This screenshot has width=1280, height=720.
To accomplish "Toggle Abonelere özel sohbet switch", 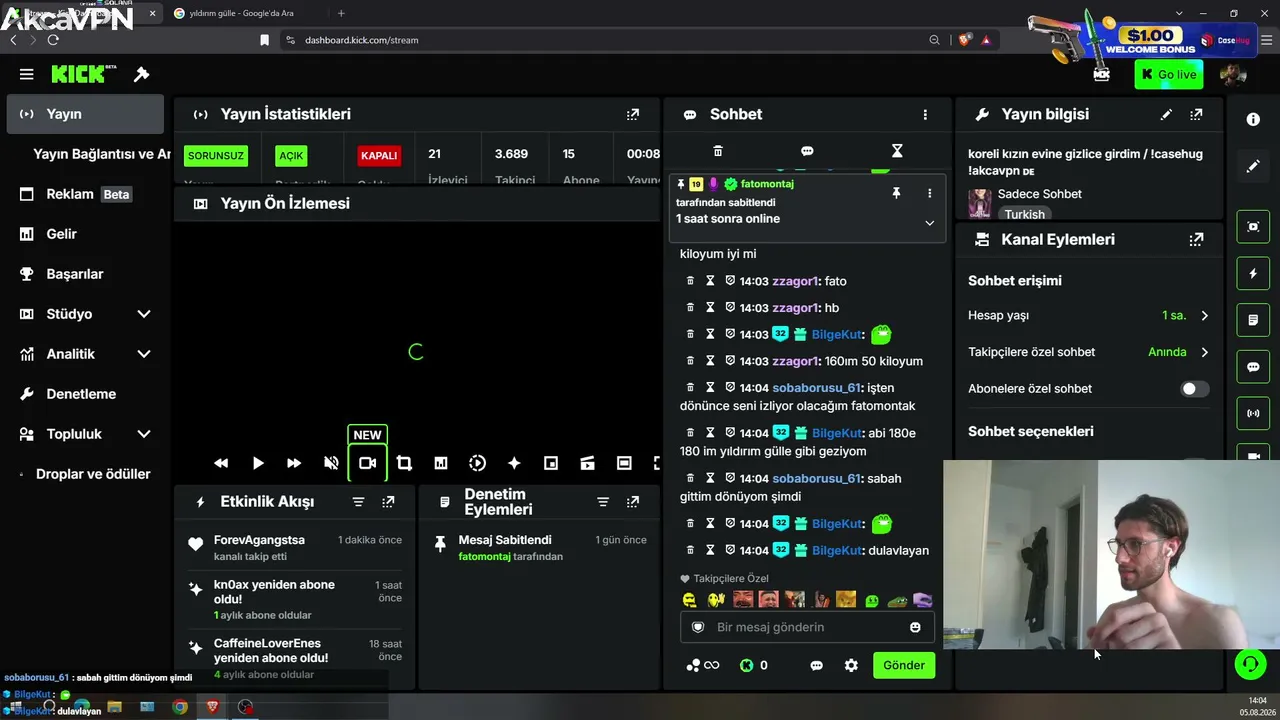I will point(1194,389).
